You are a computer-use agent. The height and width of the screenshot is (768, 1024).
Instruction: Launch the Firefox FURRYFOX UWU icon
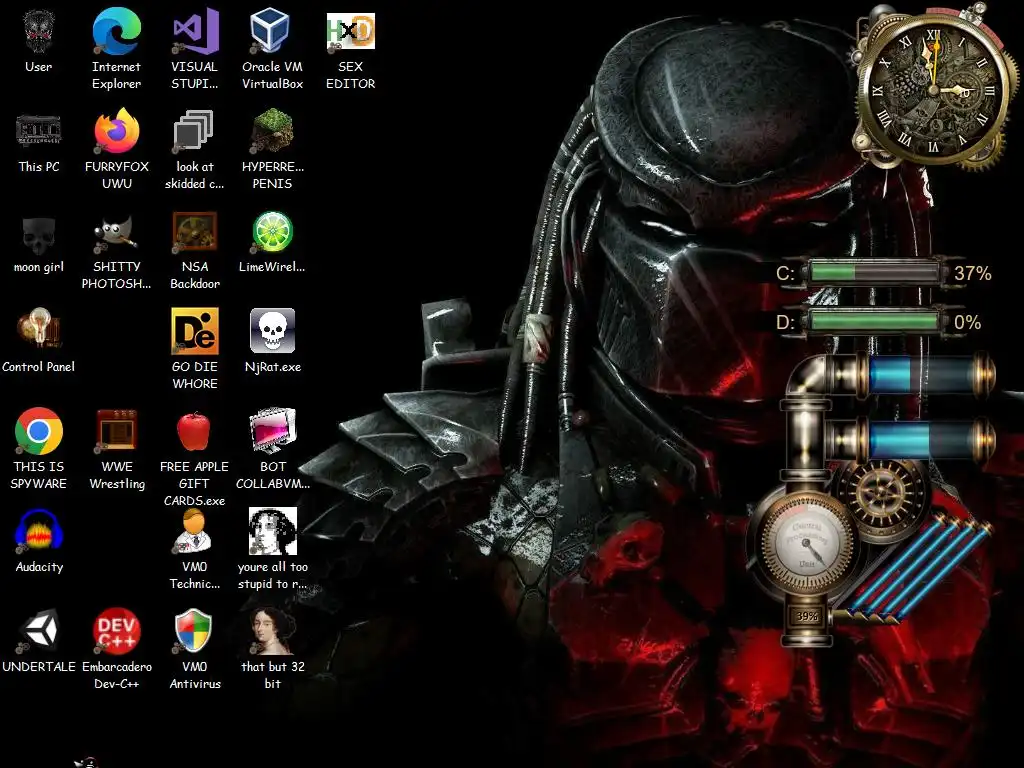tap(116, 131)
